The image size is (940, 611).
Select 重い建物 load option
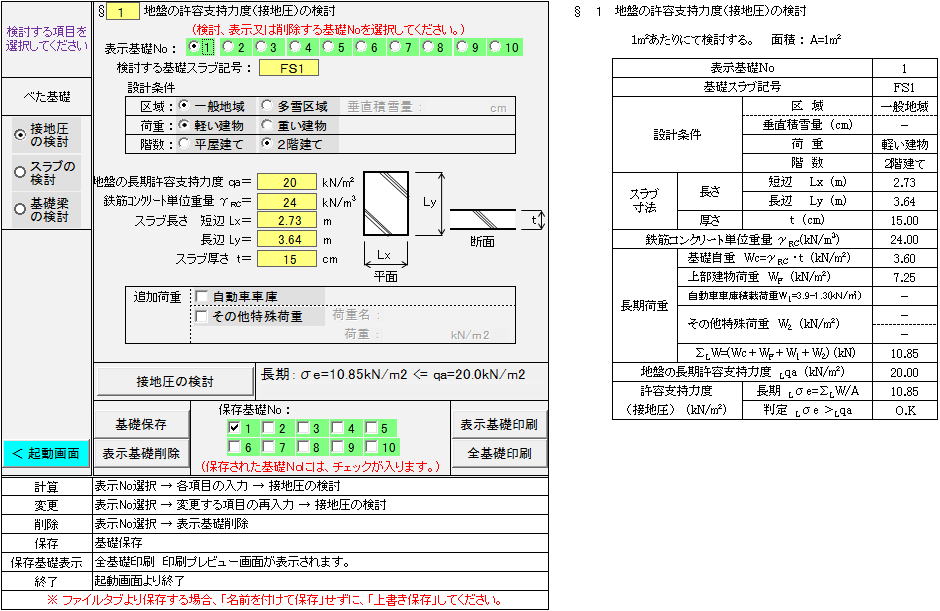(x=267, y=125)
